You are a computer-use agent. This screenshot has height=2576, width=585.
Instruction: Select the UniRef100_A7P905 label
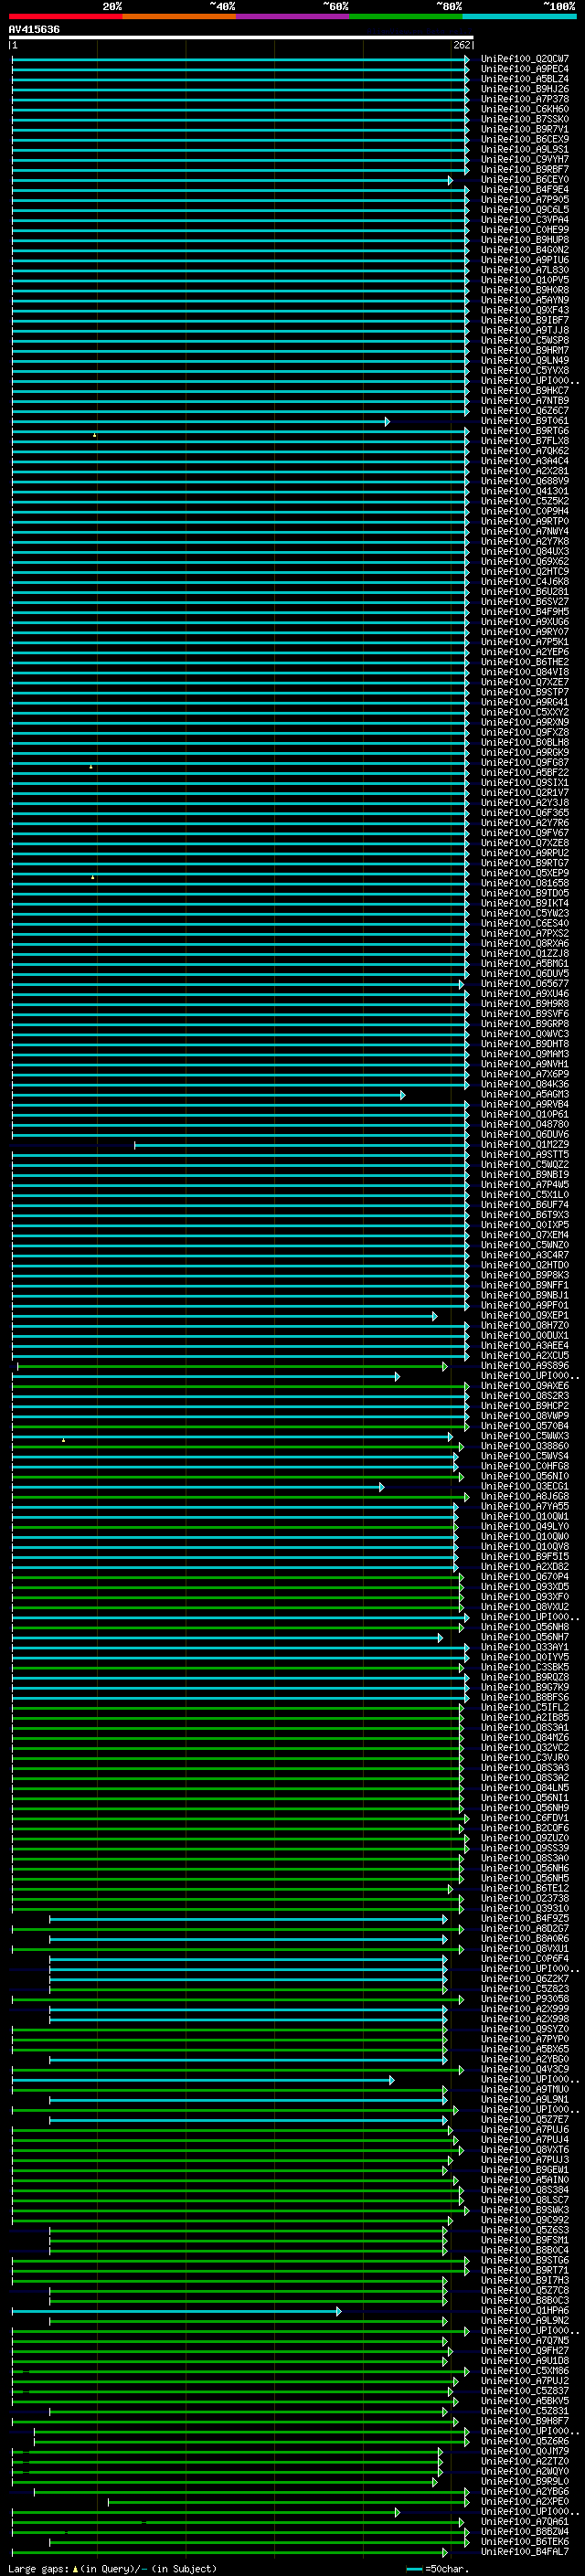[525, 200]
